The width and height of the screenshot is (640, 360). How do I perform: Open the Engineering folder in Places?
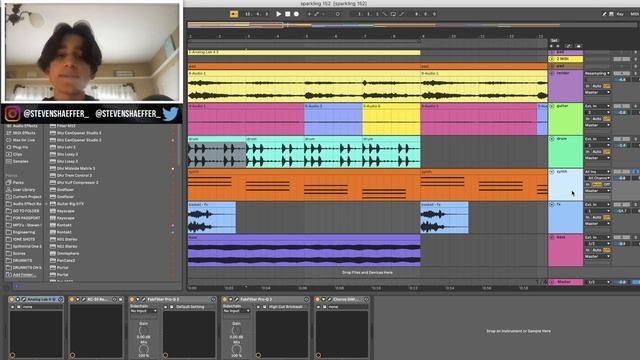pyautogui.click(x=21, y=232)
